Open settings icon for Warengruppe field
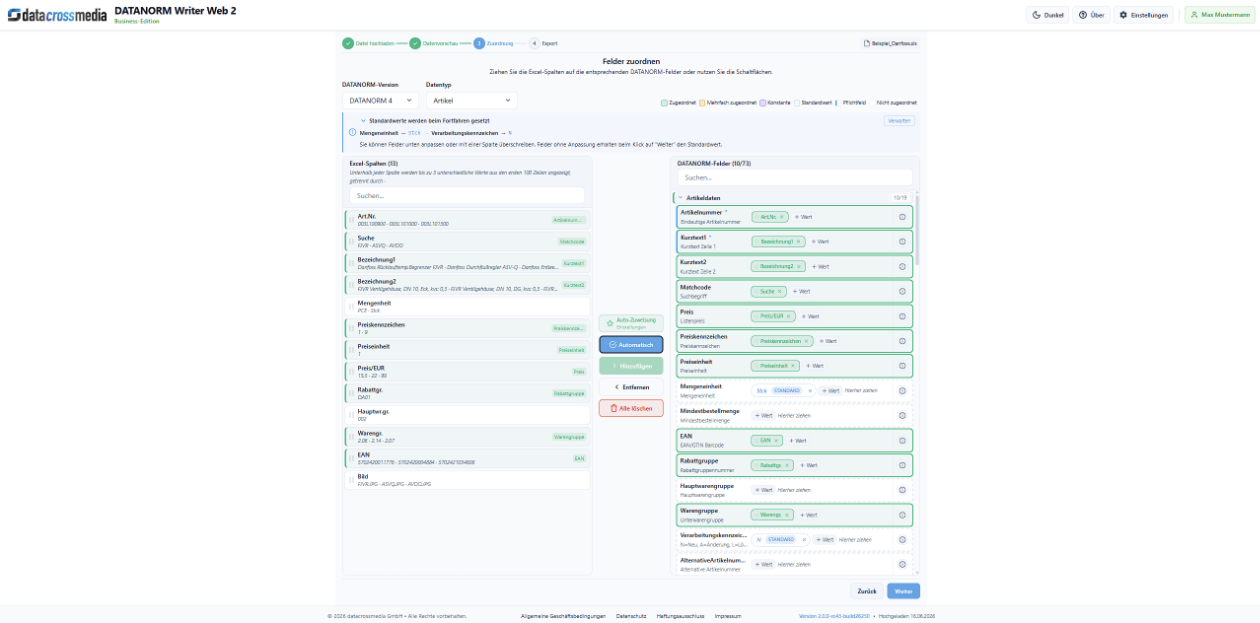The height and width of the screenshot is (623, 1260). pyautogui.click(x=902, y=515)
